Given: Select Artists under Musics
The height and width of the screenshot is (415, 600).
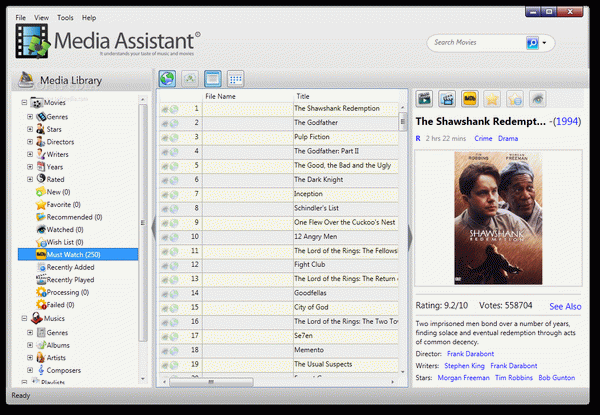Looking at the screenshot, I should 51,358.
